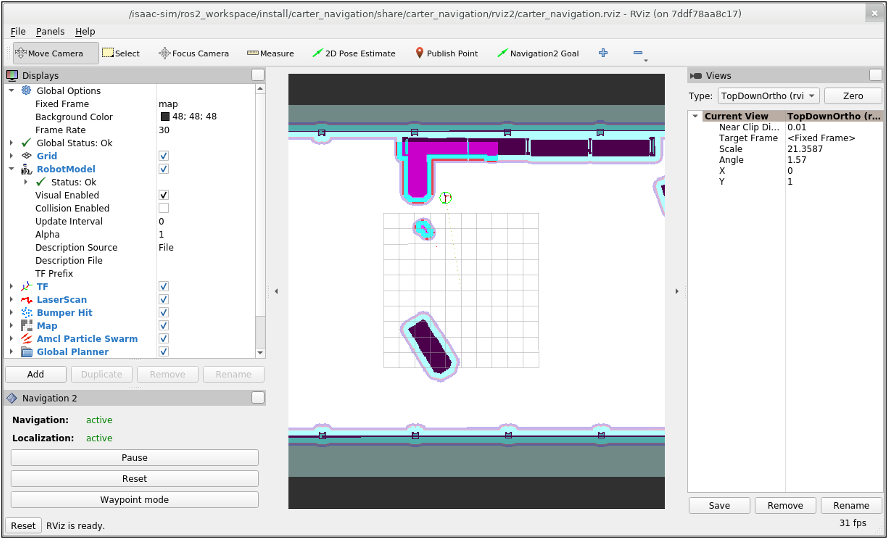Click the Amcl Particle Swarm icon
887x539 pixels.
[26, 338]
